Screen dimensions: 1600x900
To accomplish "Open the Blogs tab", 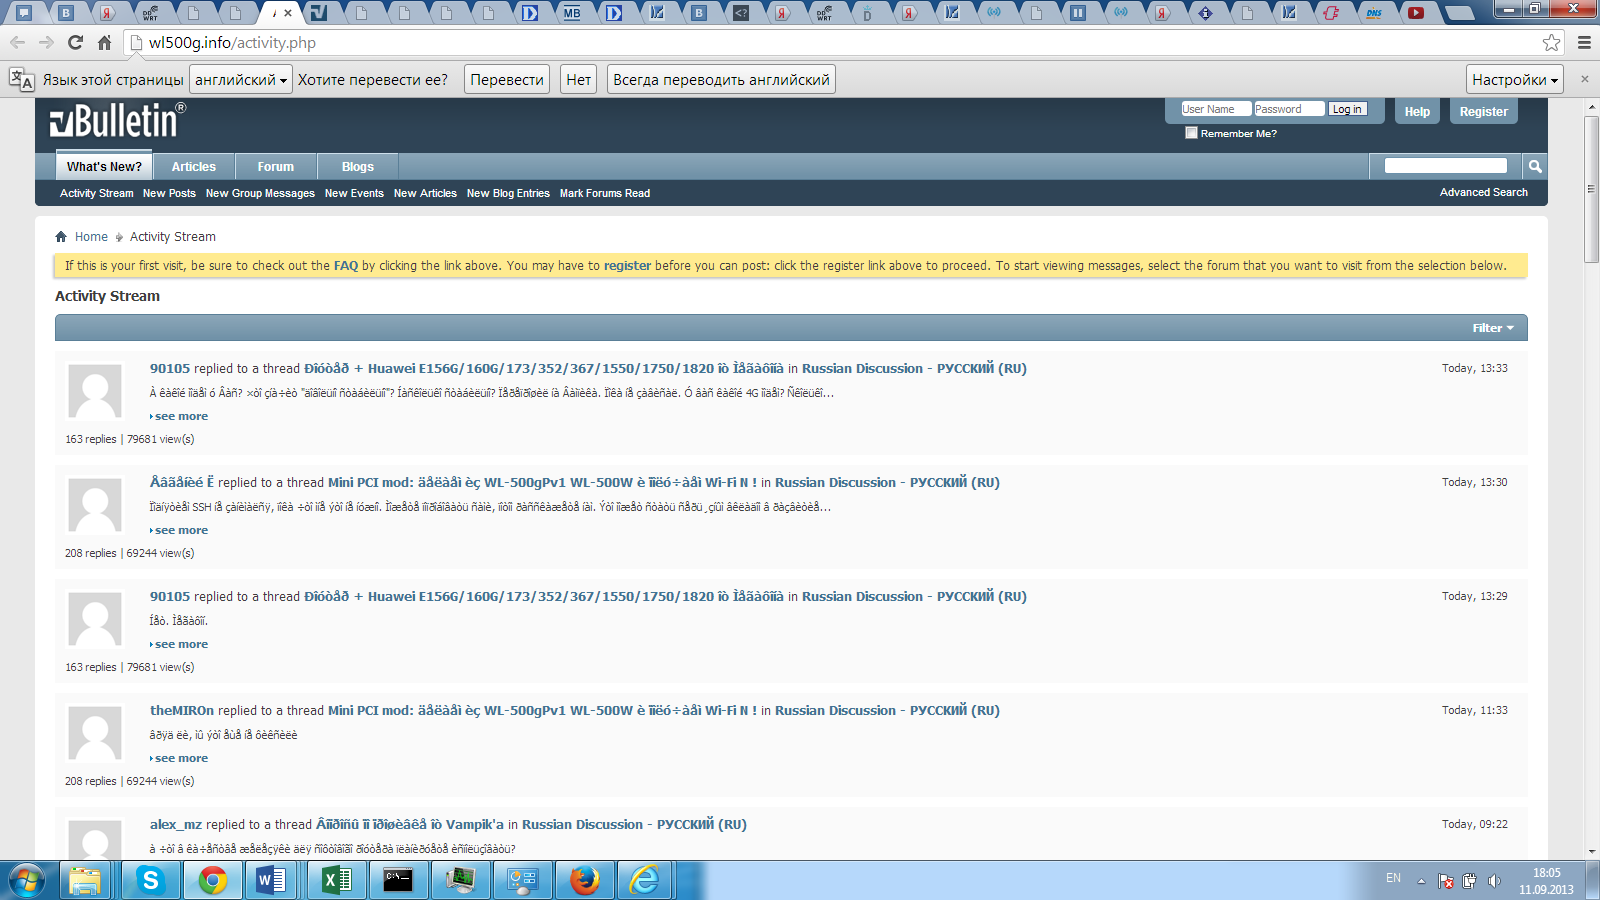I will [x=358, y=167].
